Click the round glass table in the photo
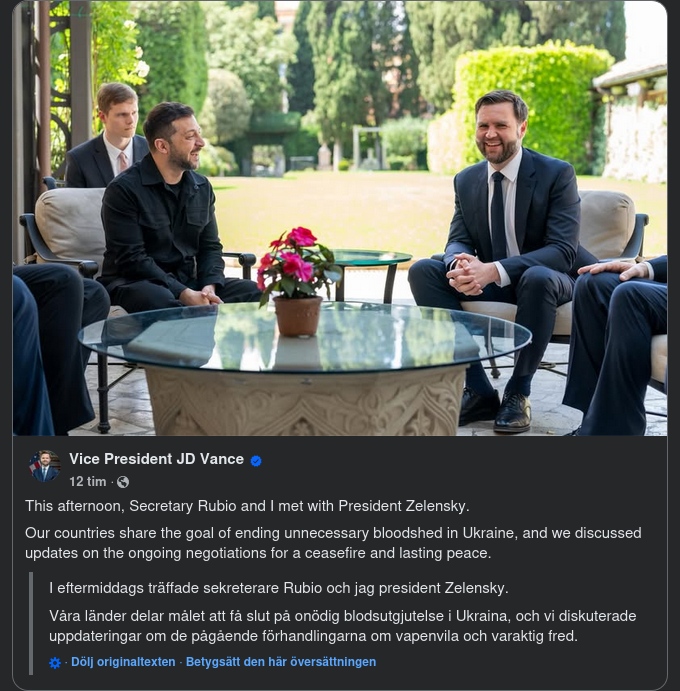 tap(304, 337)
